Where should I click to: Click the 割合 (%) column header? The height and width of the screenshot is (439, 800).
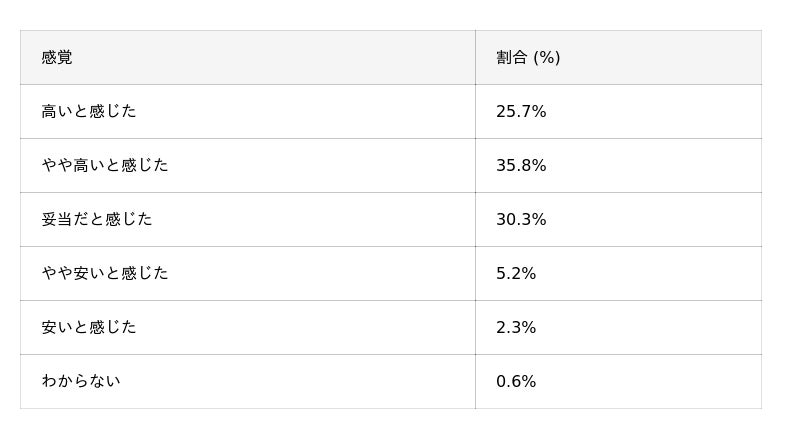point(528,58)
